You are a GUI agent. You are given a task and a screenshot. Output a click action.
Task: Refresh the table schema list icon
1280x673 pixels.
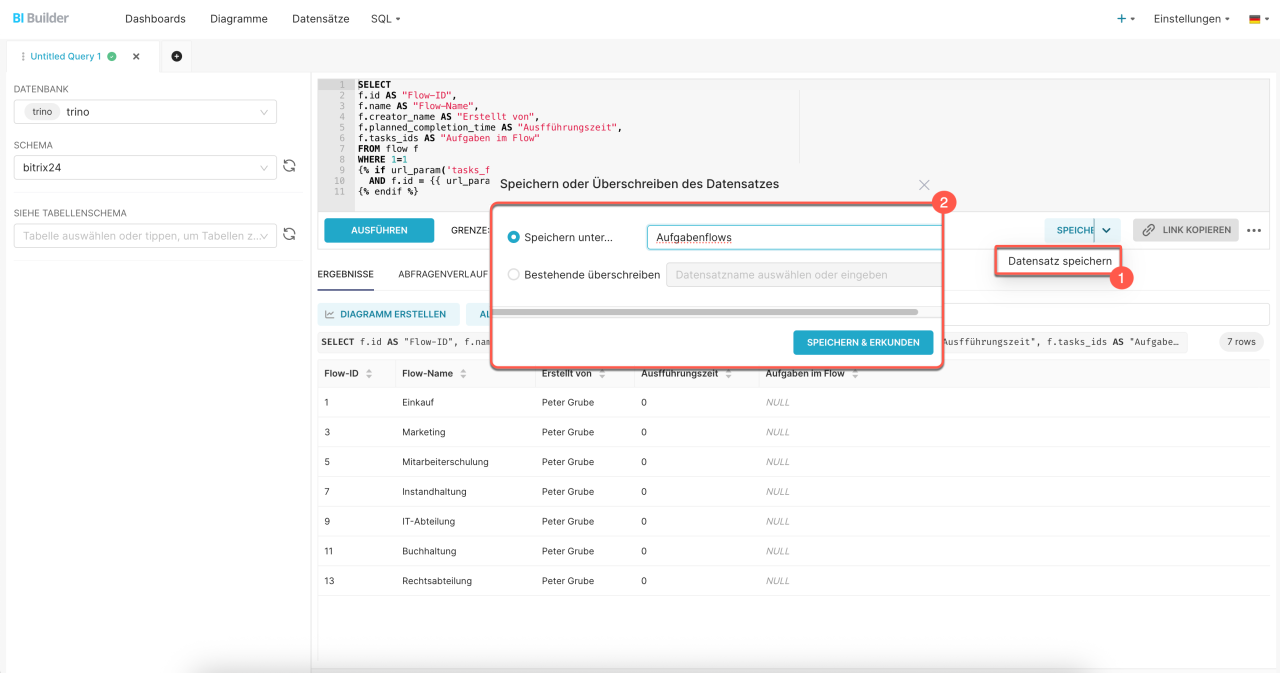tap(290, 234)
